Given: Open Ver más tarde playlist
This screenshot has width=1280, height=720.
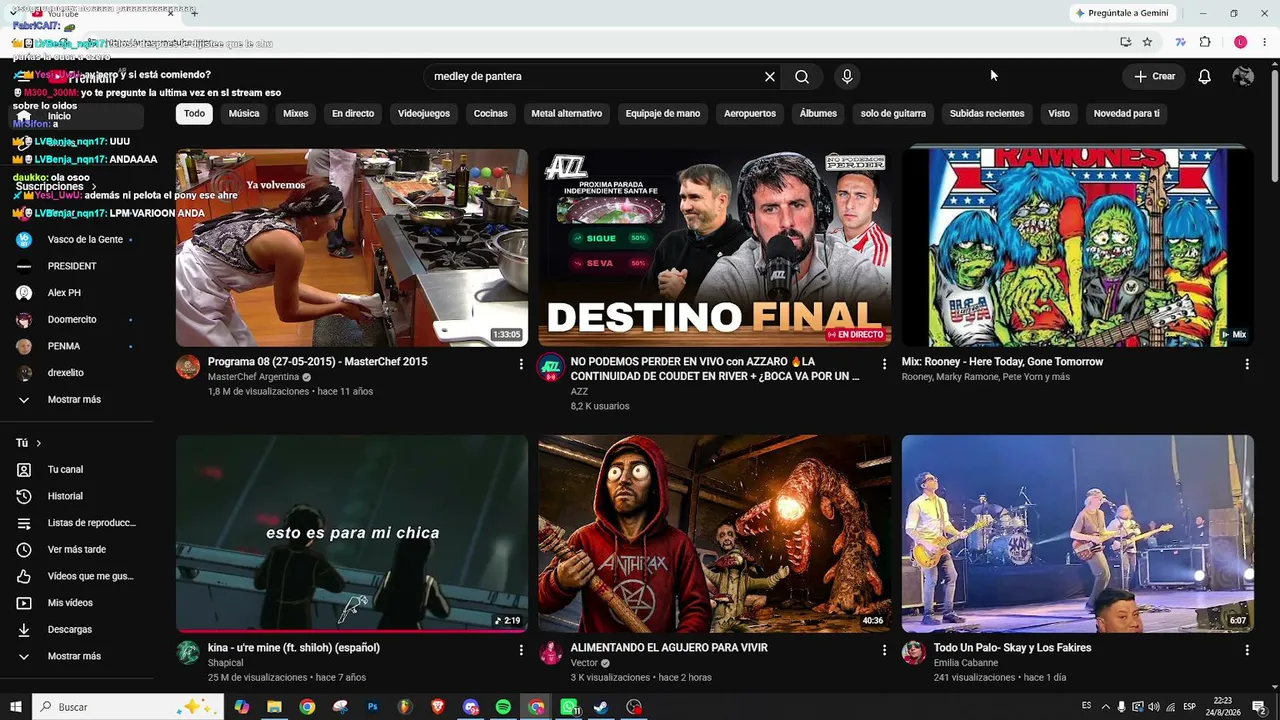Looking at the screenshot, I should coord(76,549).
